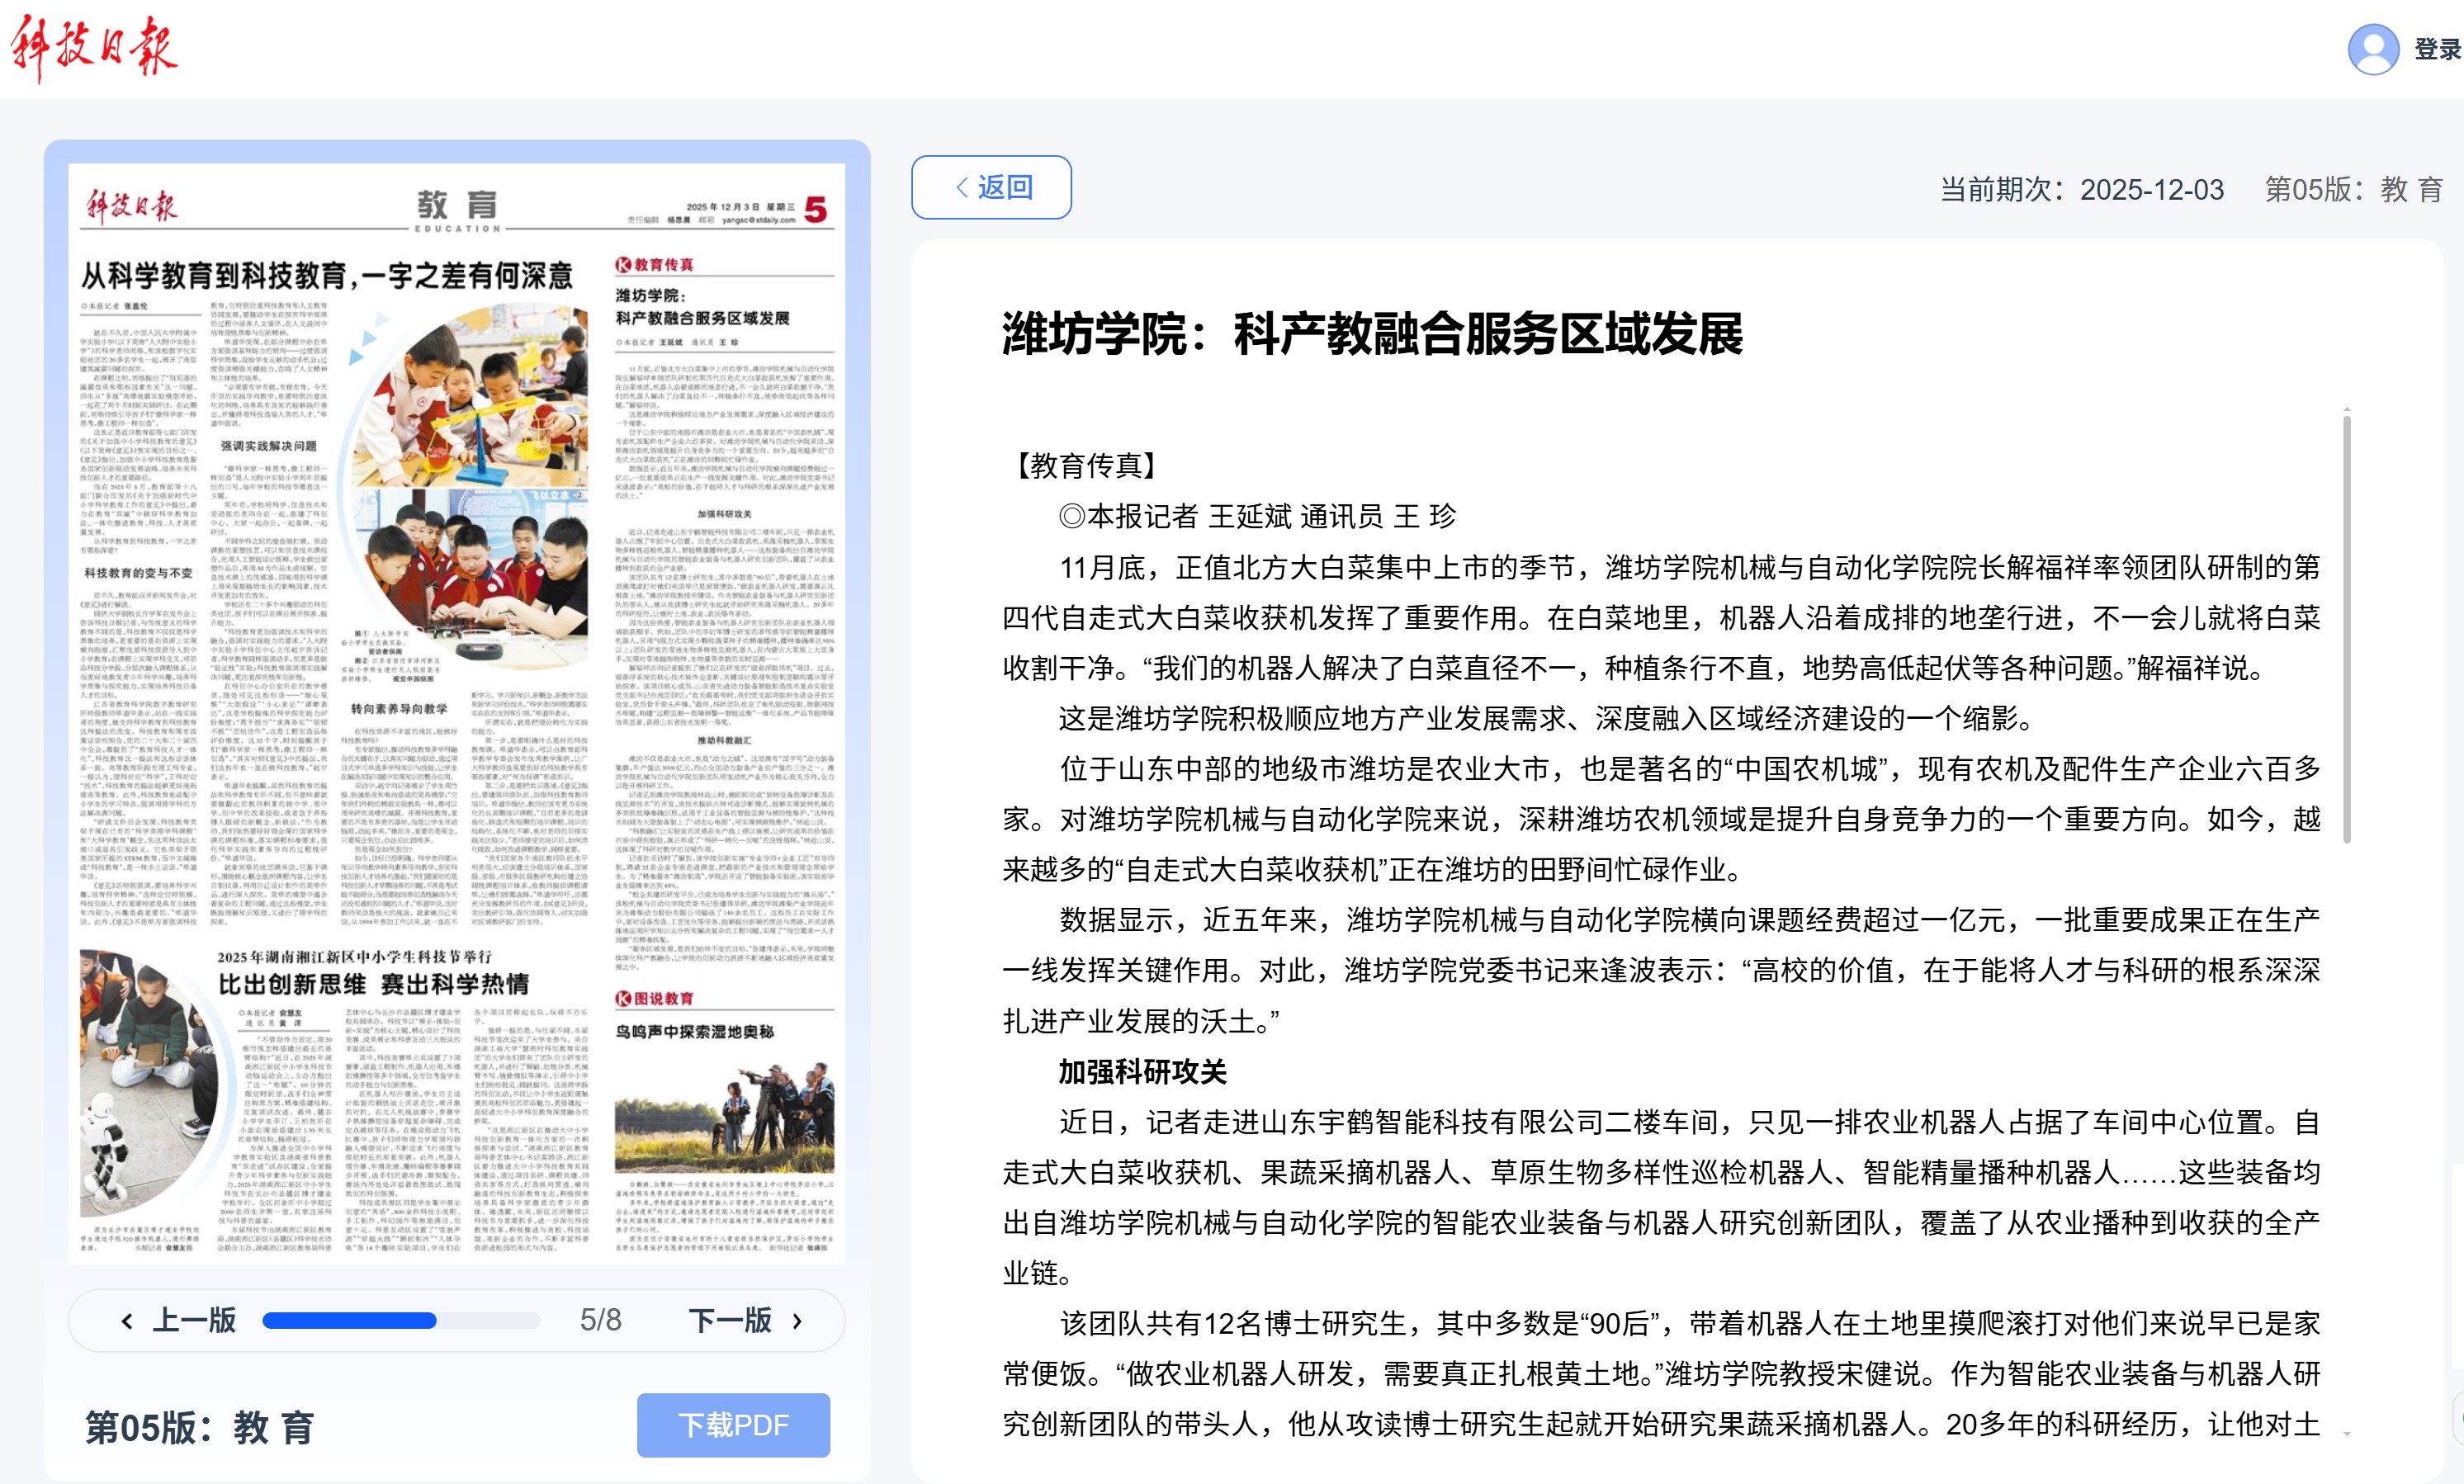2464x1484 pixels.
Task: Click the 科技日报 logo at top left
Action: pyautogui.click(x=93, y=47)
